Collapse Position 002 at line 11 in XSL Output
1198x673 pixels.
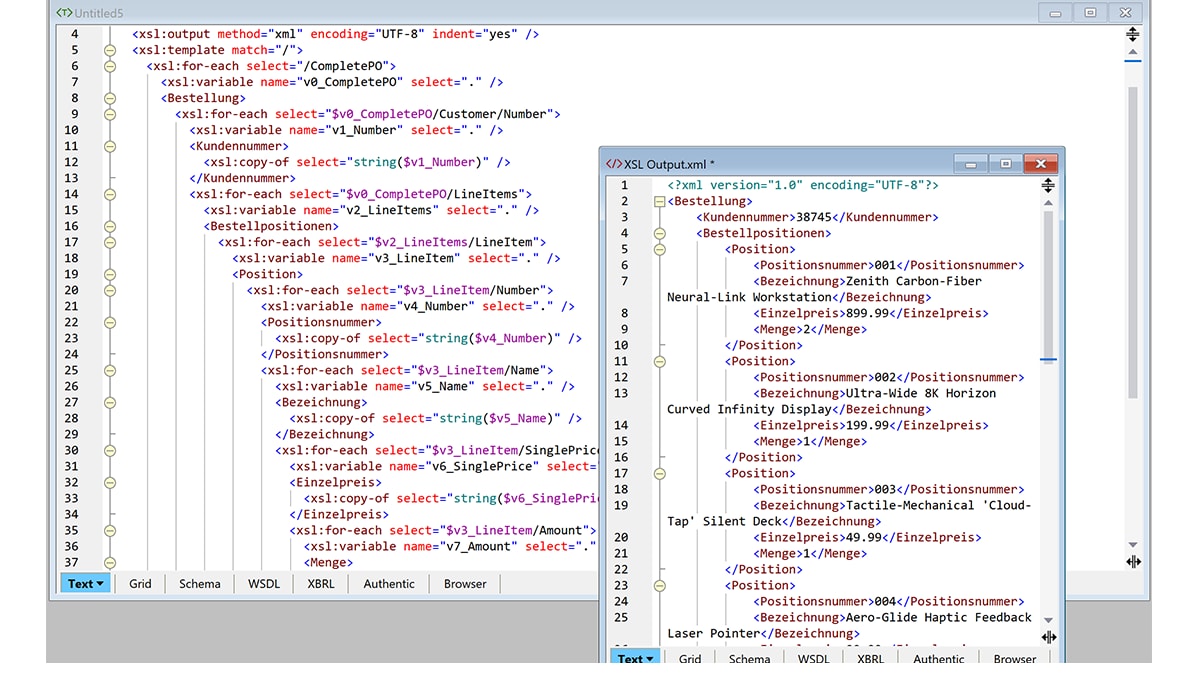pos(659,362)
